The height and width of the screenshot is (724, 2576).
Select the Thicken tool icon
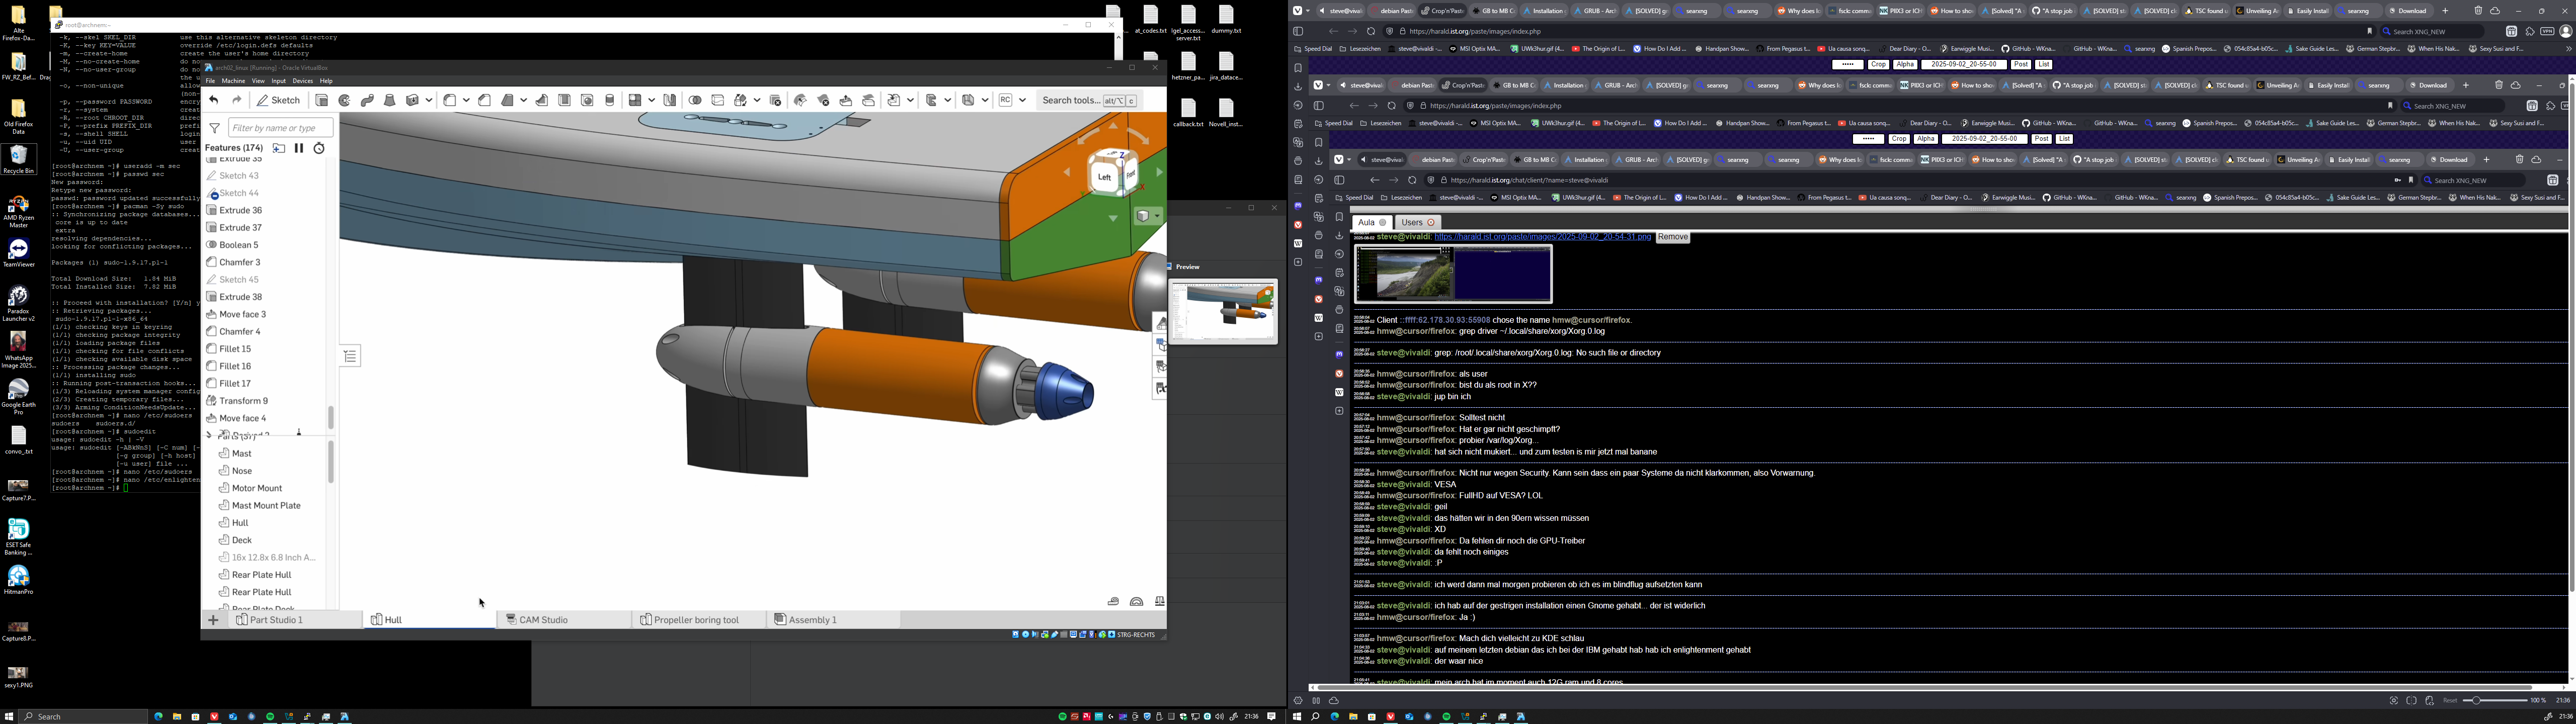coord(412,100)
